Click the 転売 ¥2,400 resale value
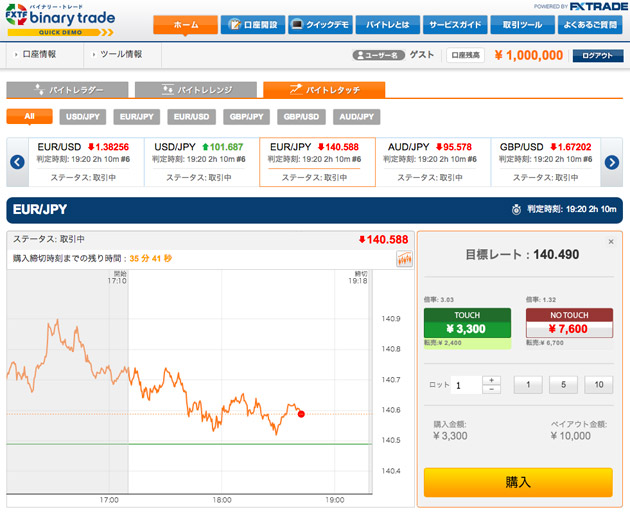 tap(442, 343)
